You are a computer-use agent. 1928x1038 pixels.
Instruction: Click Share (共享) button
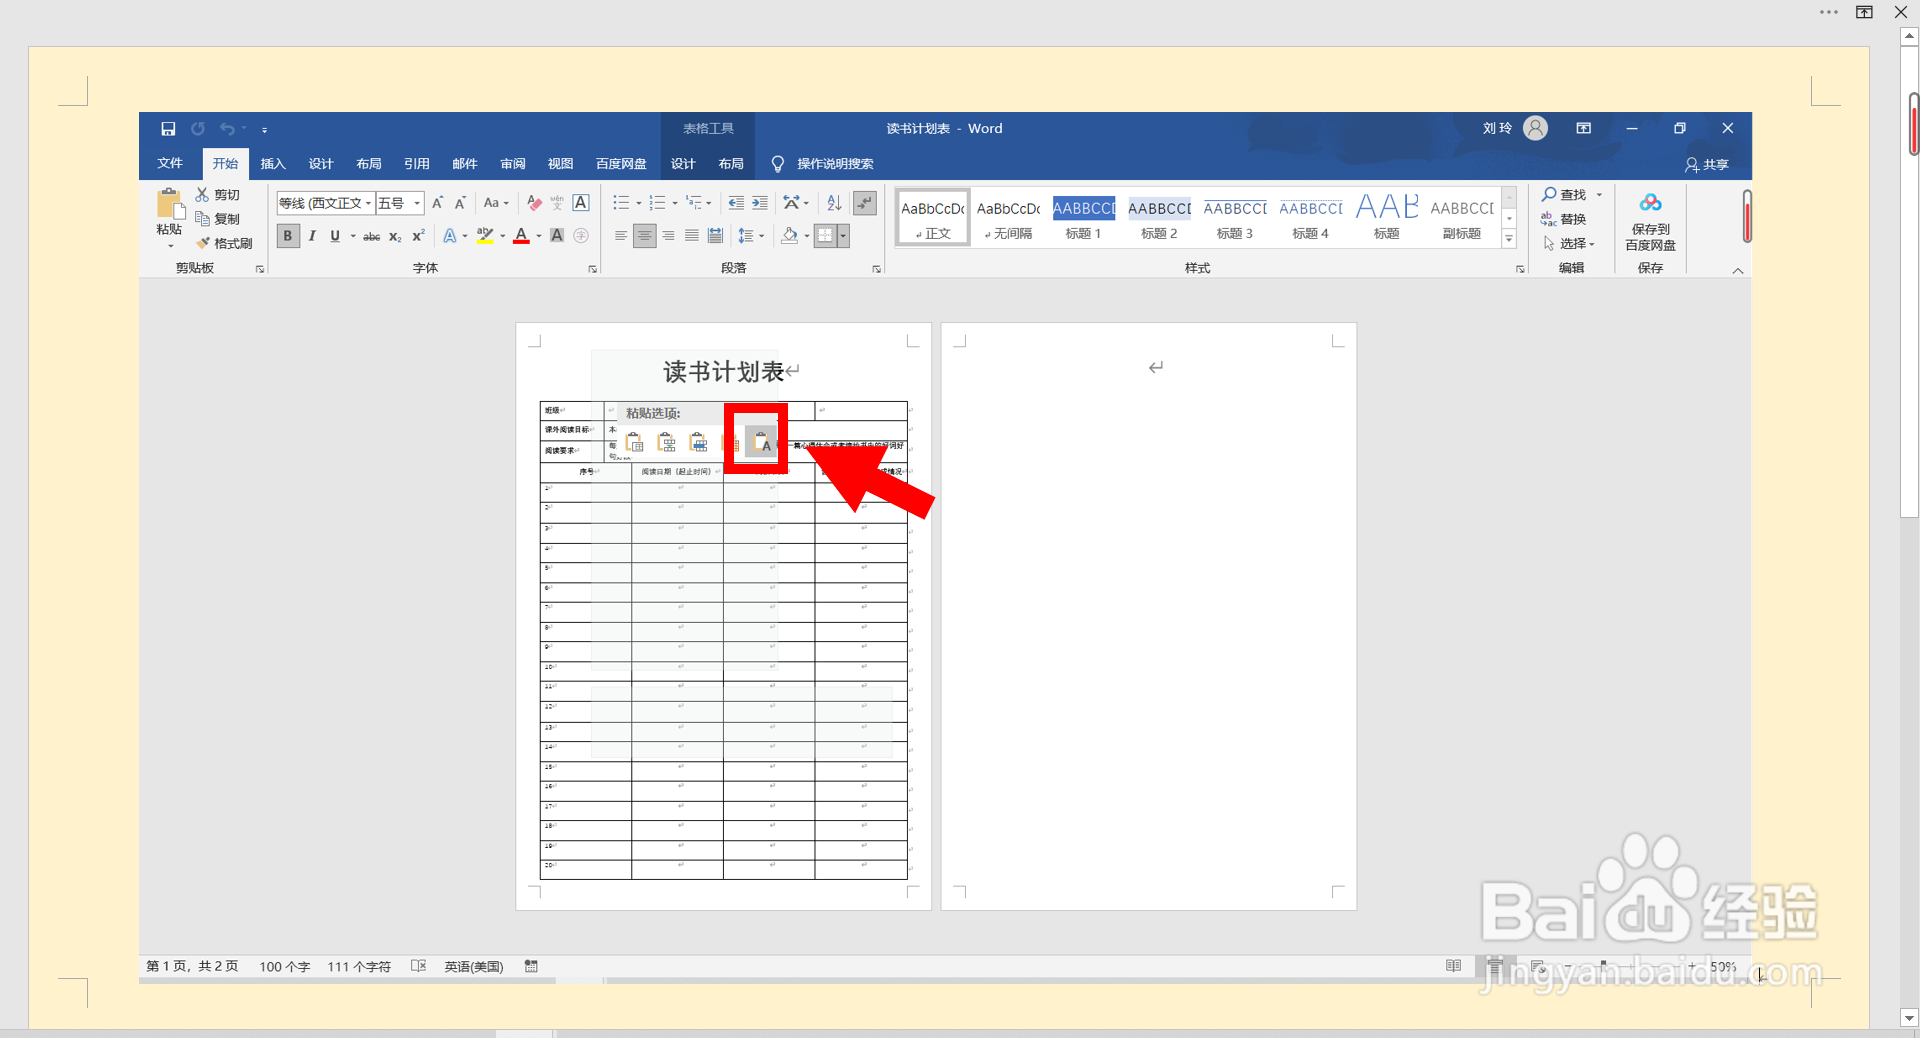coord(1707,164)
